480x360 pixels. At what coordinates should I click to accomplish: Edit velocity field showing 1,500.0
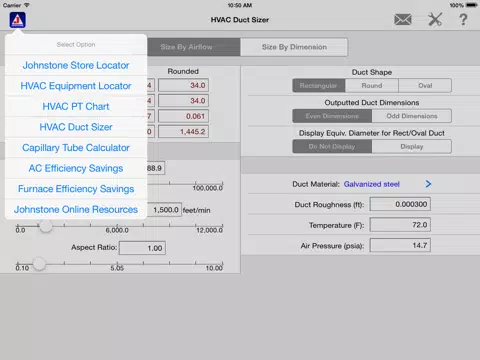[164, 210]
